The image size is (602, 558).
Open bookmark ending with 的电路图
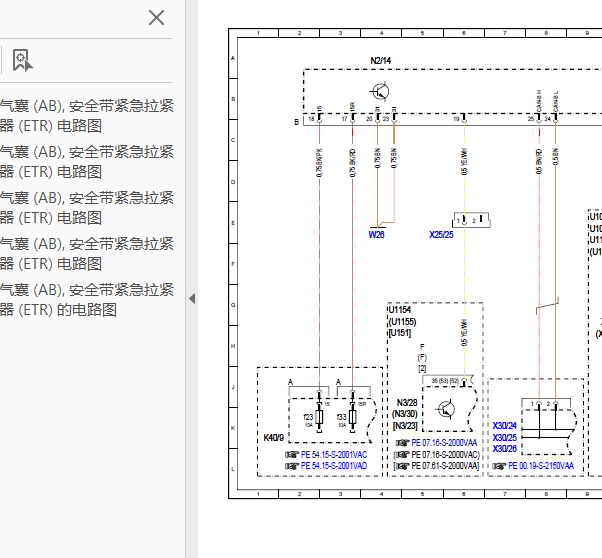click(87, 300)
